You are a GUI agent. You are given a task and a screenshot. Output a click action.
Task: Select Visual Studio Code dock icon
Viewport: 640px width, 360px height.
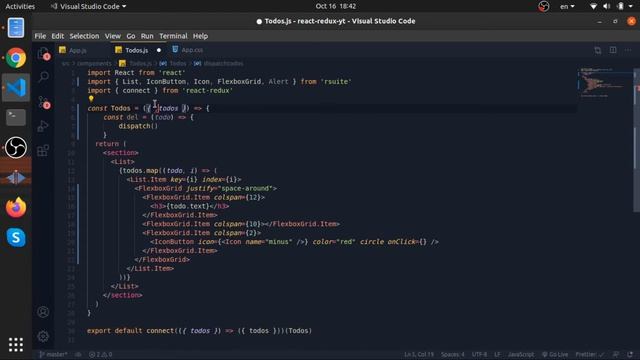point(16,87)
